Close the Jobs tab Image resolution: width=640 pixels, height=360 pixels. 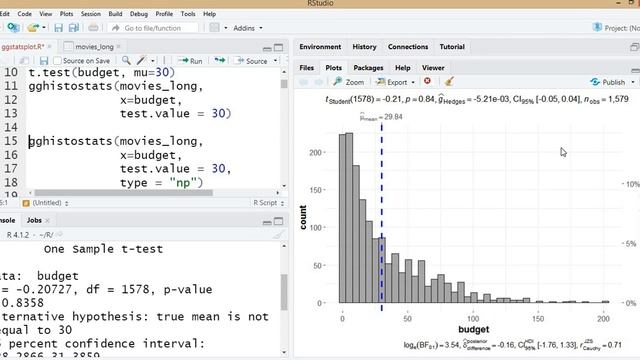47,220
